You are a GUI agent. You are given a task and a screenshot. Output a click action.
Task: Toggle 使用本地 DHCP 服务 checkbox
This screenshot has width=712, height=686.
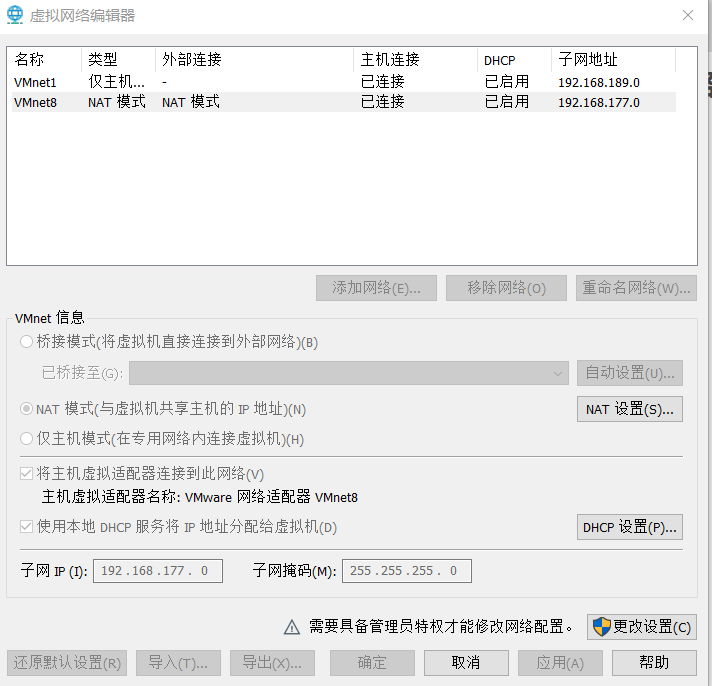point(26,527)
